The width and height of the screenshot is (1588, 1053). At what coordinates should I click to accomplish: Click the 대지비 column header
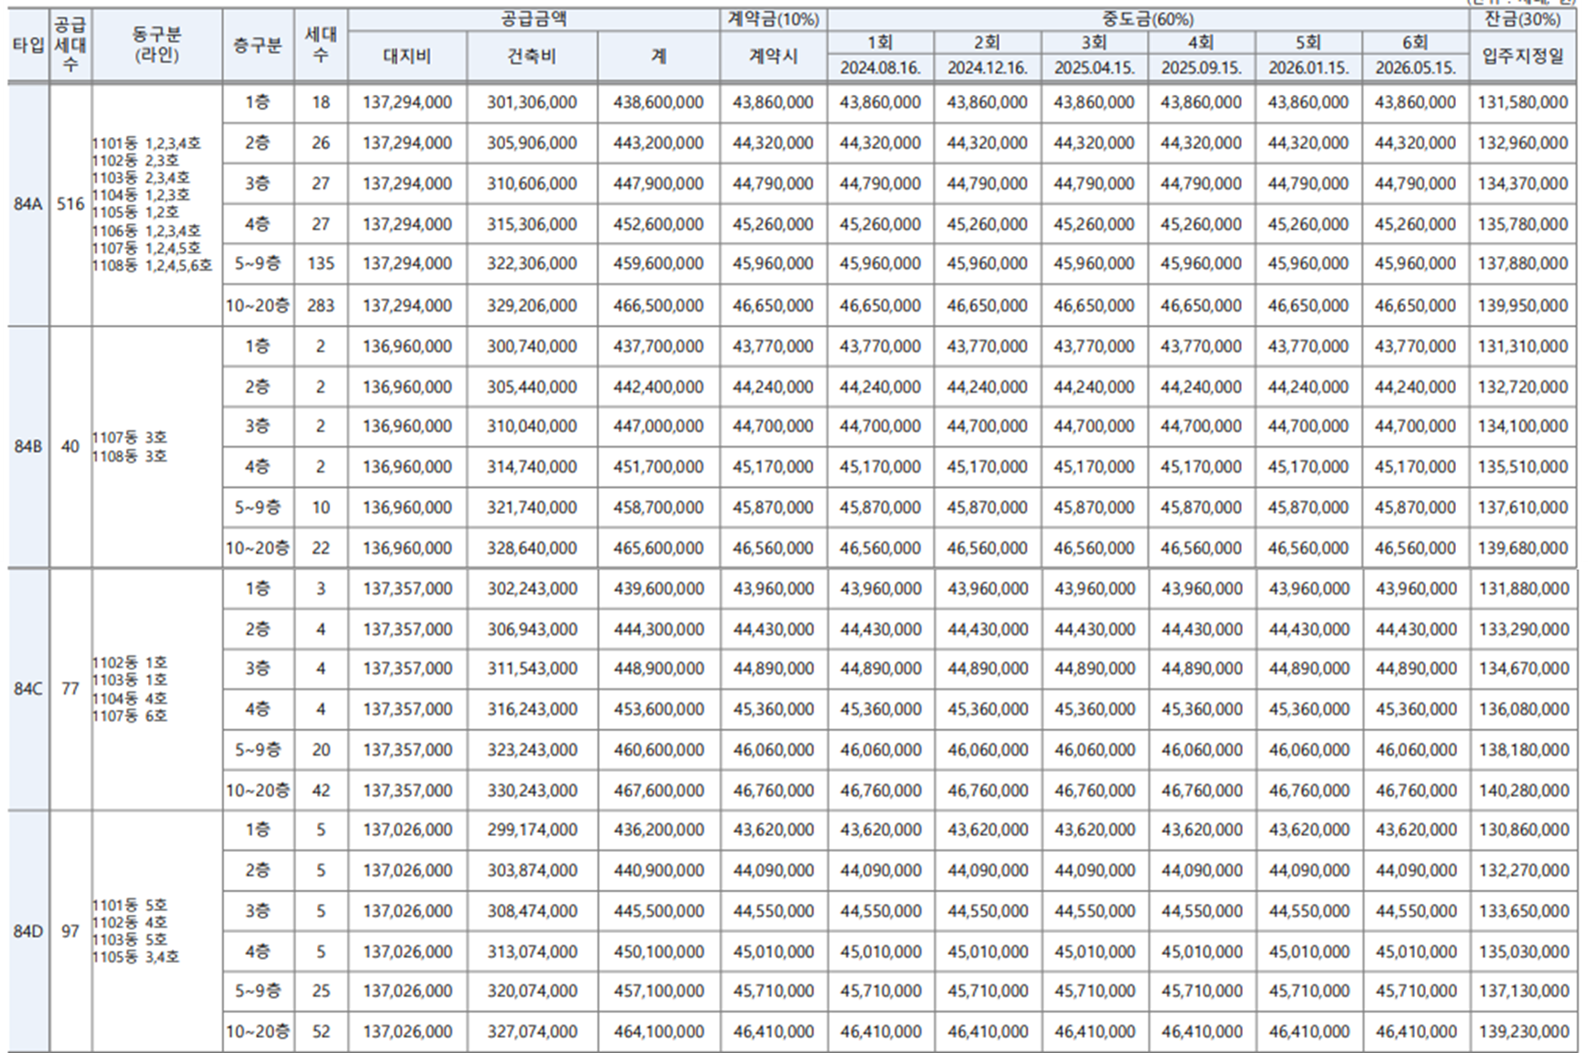[x=407, y=57]
